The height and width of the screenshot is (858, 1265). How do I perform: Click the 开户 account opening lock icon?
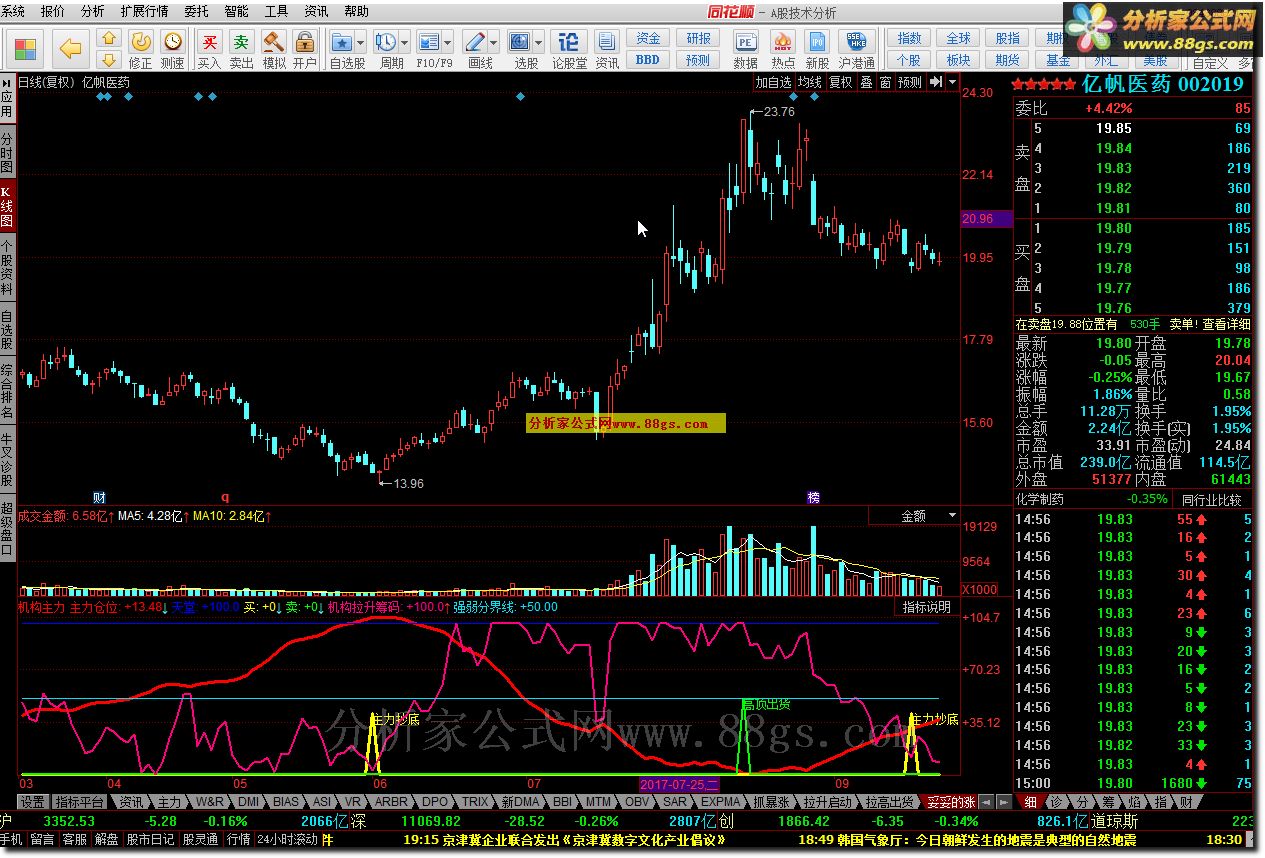tap(305, 49)
